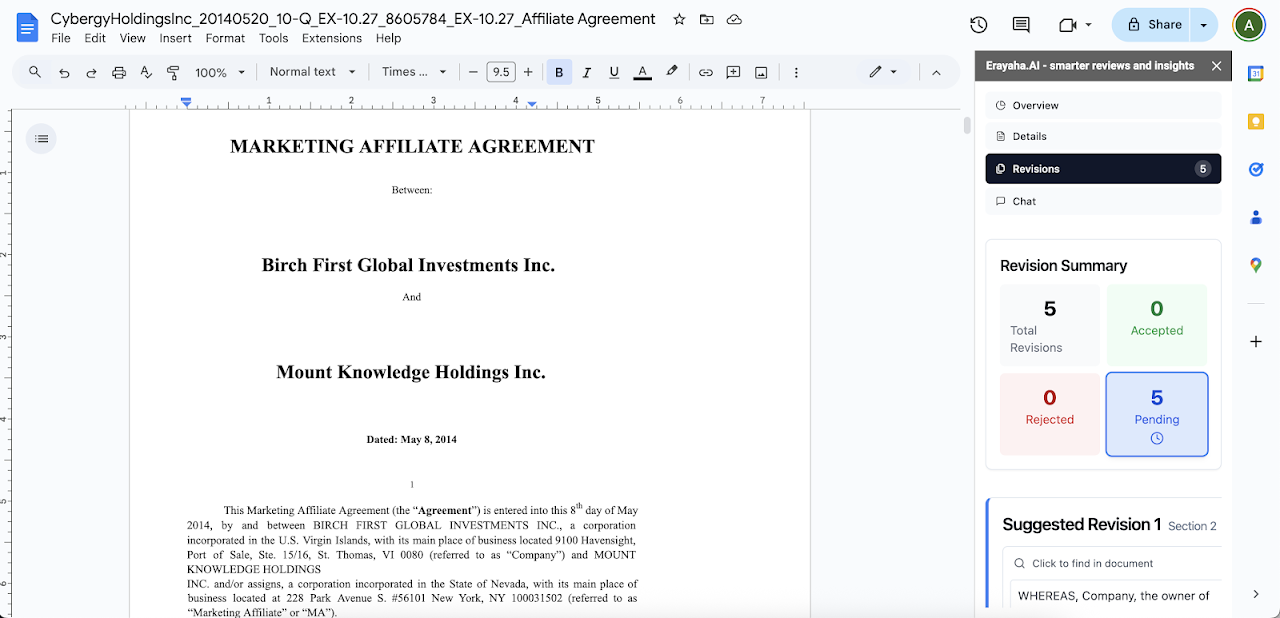Filter by Accepted revisions card
Viewport: 1280px width, 618px height.
pos(1157,325)
